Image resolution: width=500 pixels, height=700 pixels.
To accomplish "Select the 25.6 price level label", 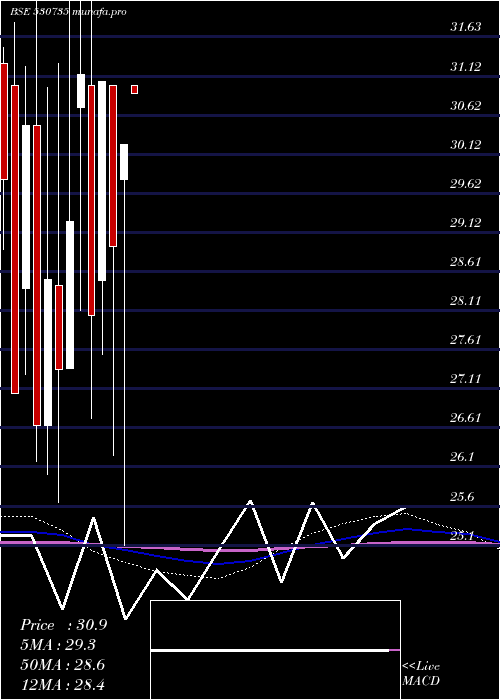I will 463,497.
